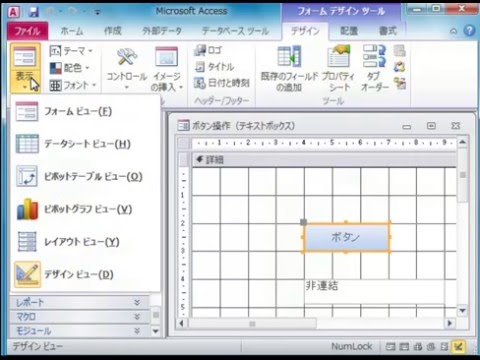Image resolution: width=480 pixels, height=360 pixels.
Task: Click the 詳細 section bar
Action: pyautogui.click(x=324, y=160)
